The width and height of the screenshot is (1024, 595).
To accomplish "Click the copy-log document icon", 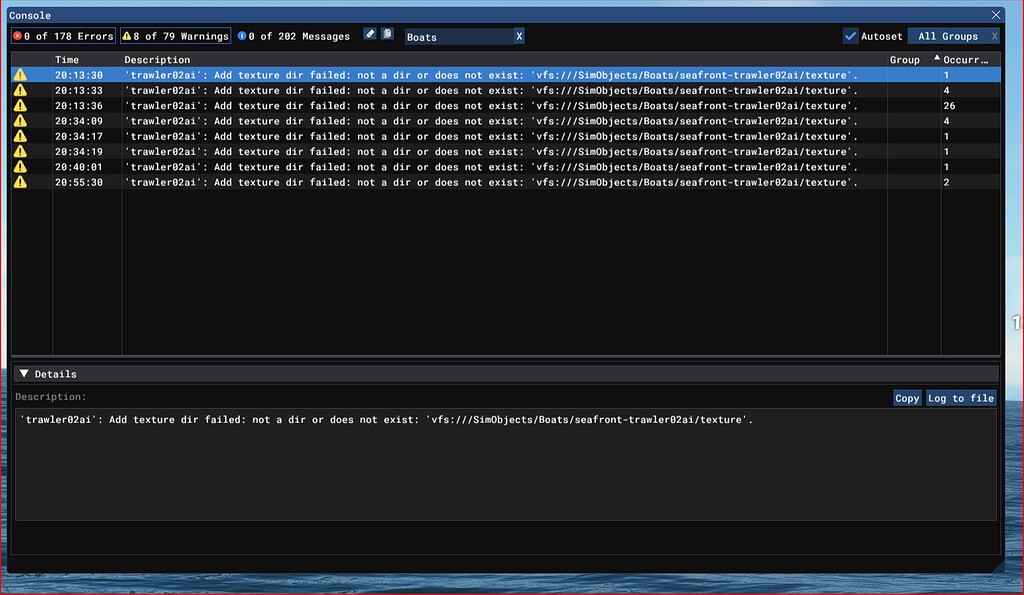I will [x=387, y=35].
